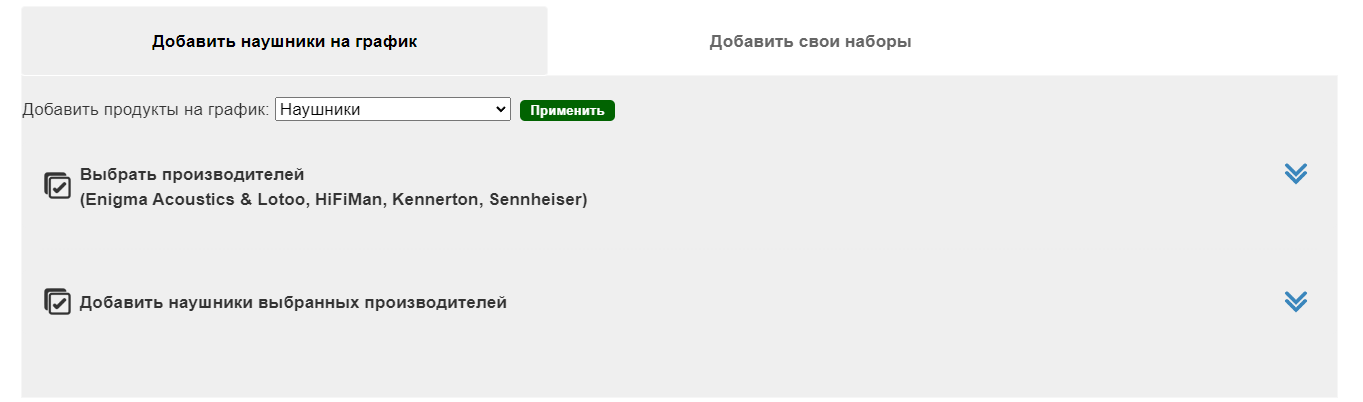Click the Выбрать производителей heading
1363x402 pixels.
point(192,174)
